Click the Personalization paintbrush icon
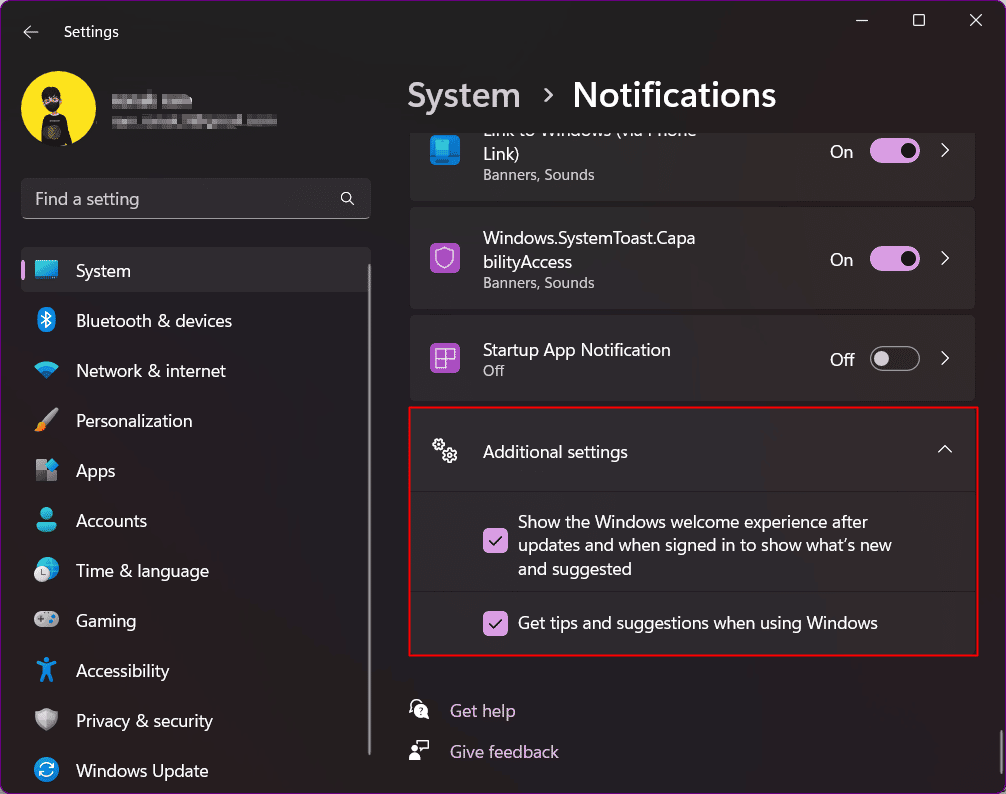Screen dimensions: 1006x794 point(46,420)
